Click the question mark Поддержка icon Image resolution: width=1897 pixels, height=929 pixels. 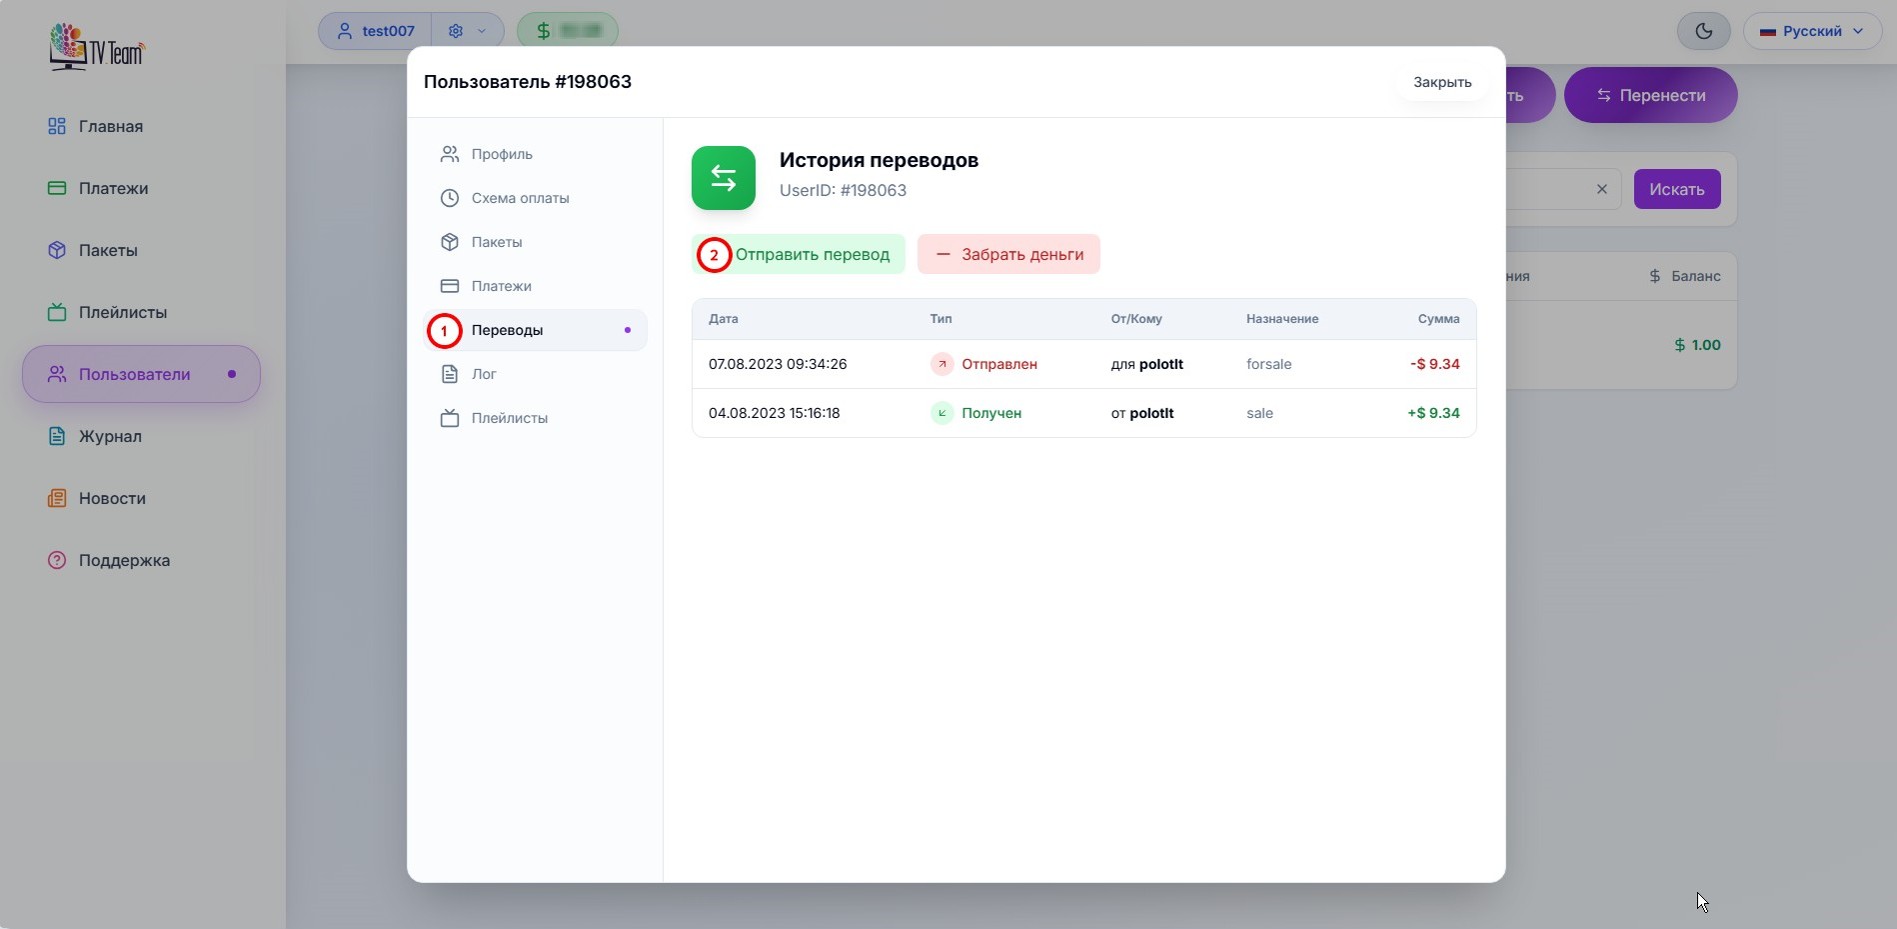[x=57, y=560]
